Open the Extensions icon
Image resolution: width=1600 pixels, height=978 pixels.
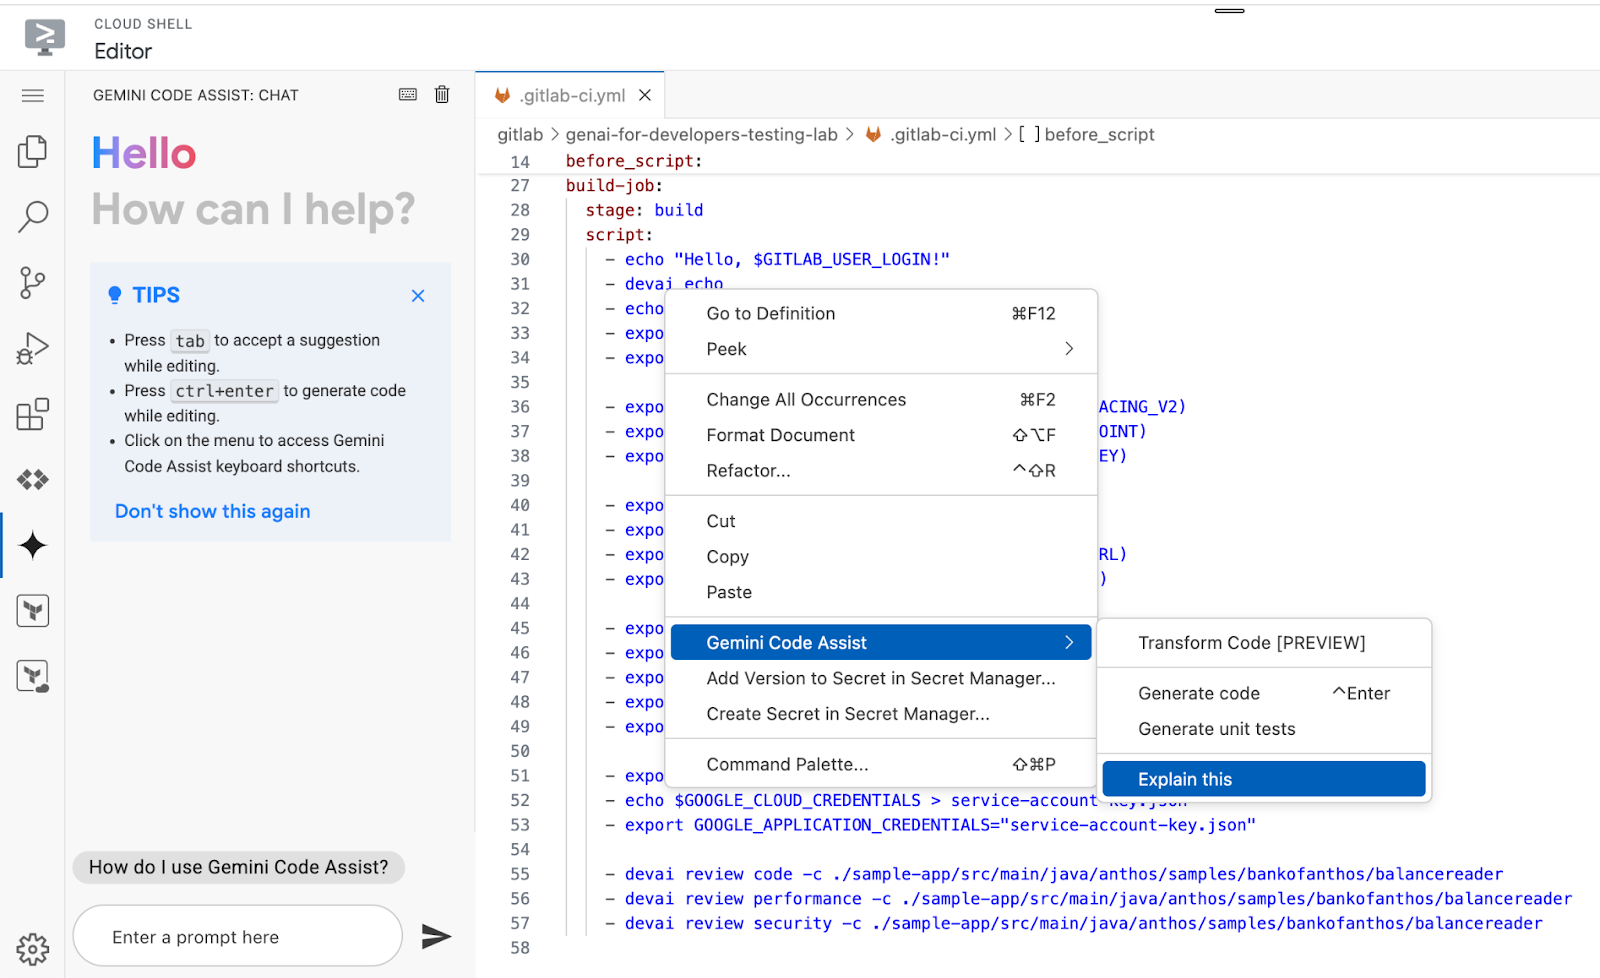(33, 414)
